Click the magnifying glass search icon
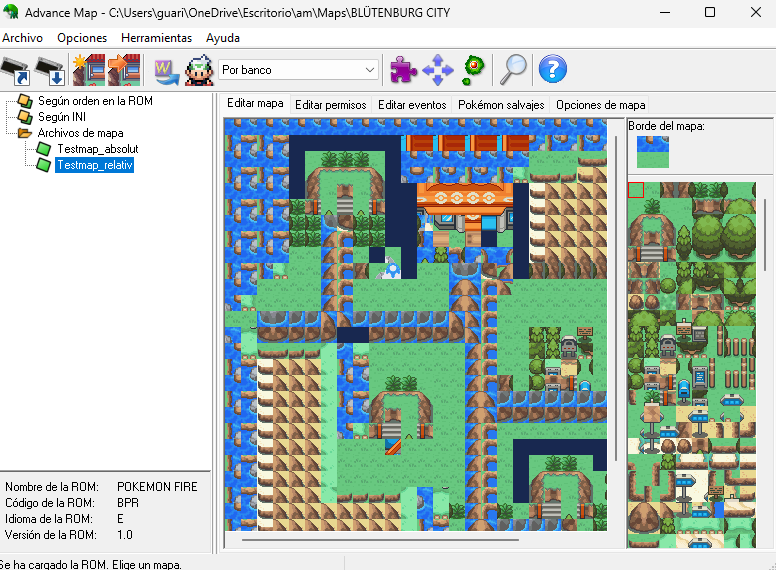Screen dimensions: 776x570 (x=513, y=70)
